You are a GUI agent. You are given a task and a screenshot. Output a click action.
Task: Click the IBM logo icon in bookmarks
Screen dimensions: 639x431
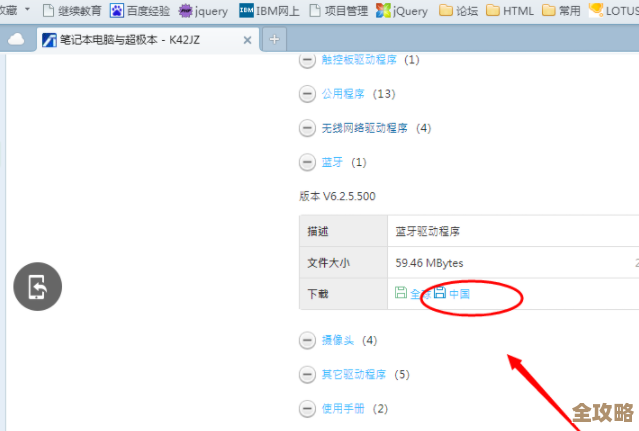pyautogui.click(x=246, y=10)
